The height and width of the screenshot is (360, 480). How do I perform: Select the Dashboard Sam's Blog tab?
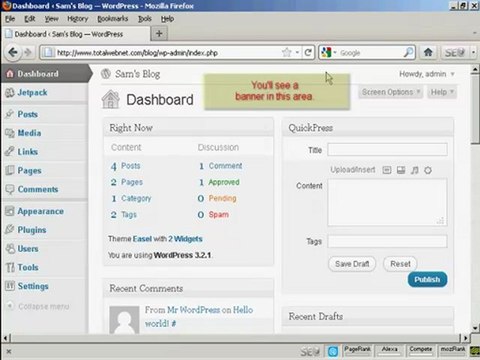pyautogui.click(x=76, y=34)
